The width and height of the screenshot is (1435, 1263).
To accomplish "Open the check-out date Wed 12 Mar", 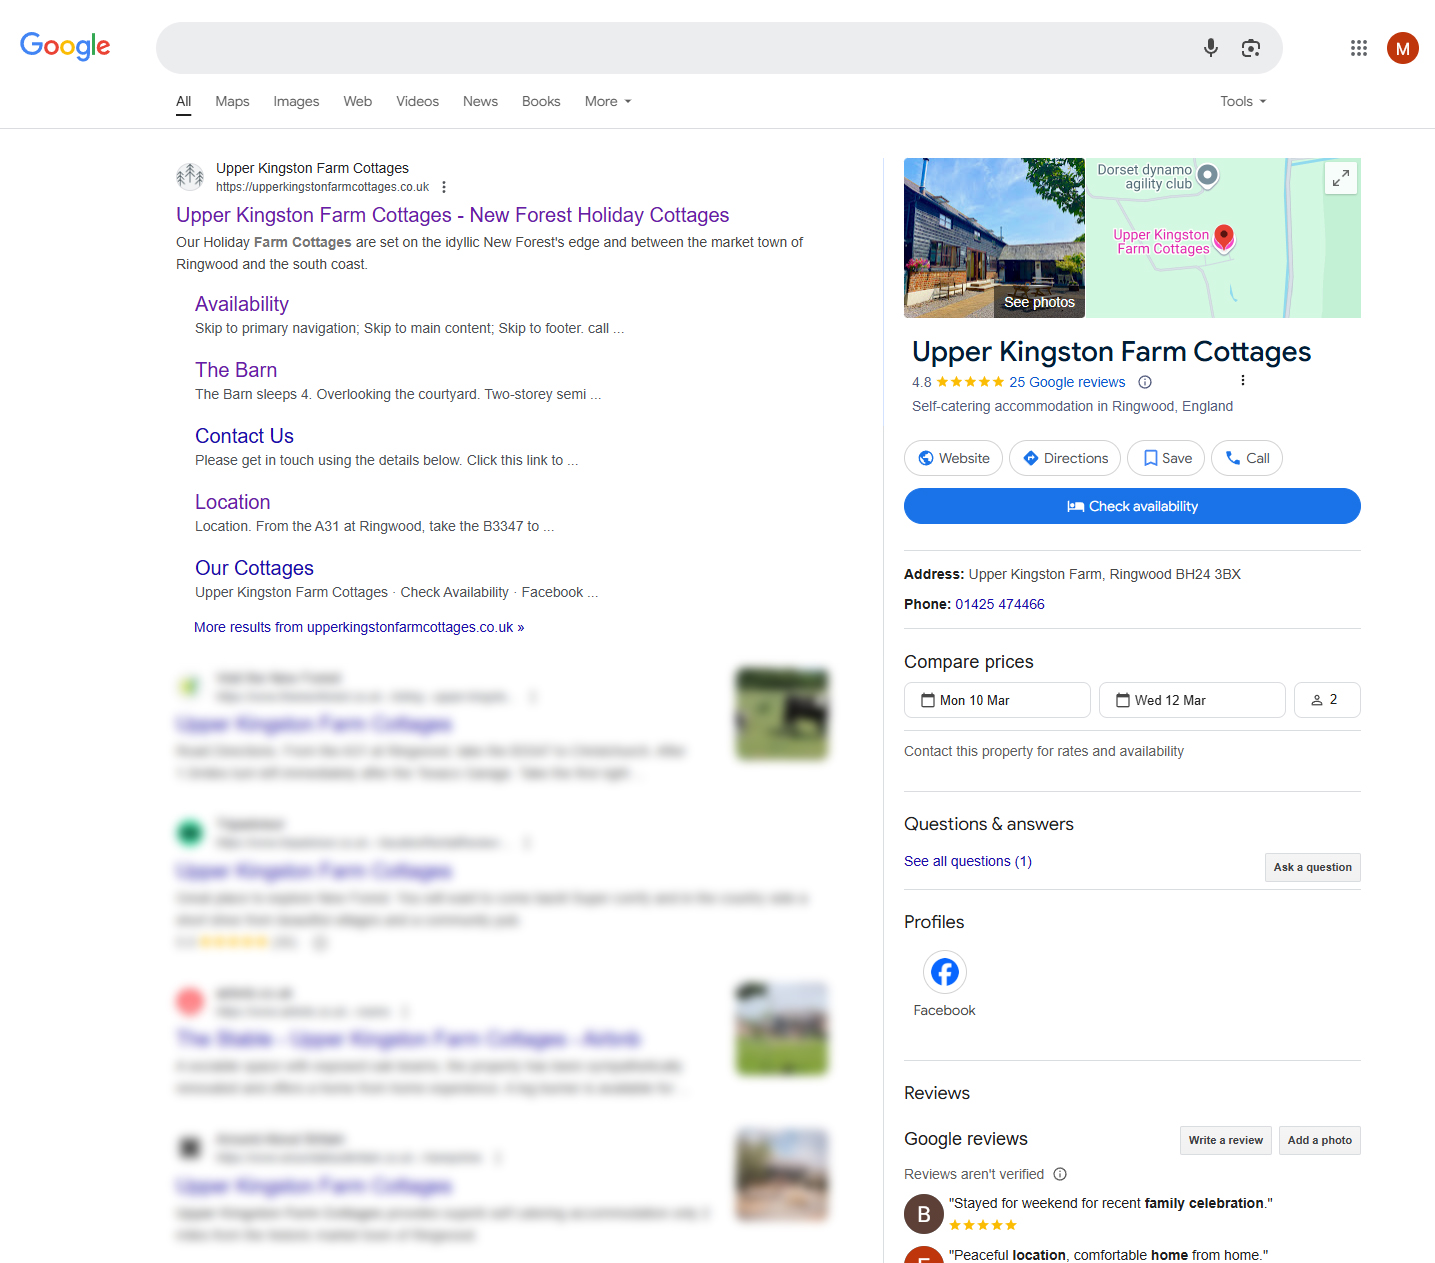I will (x=1192, y=700).
